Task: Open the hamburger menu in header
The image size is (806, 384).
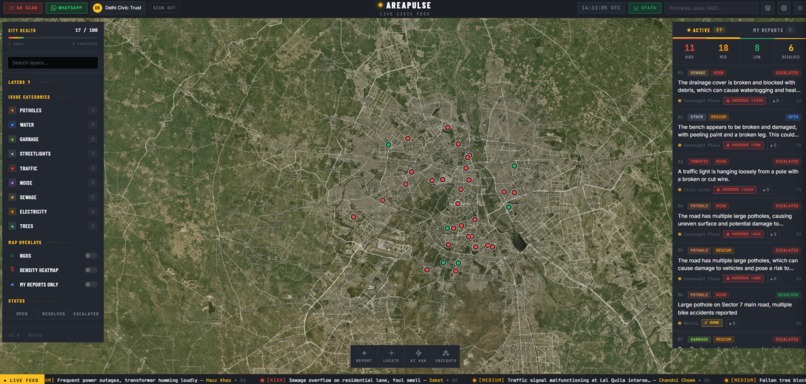Action: click(x=800, y=8)
